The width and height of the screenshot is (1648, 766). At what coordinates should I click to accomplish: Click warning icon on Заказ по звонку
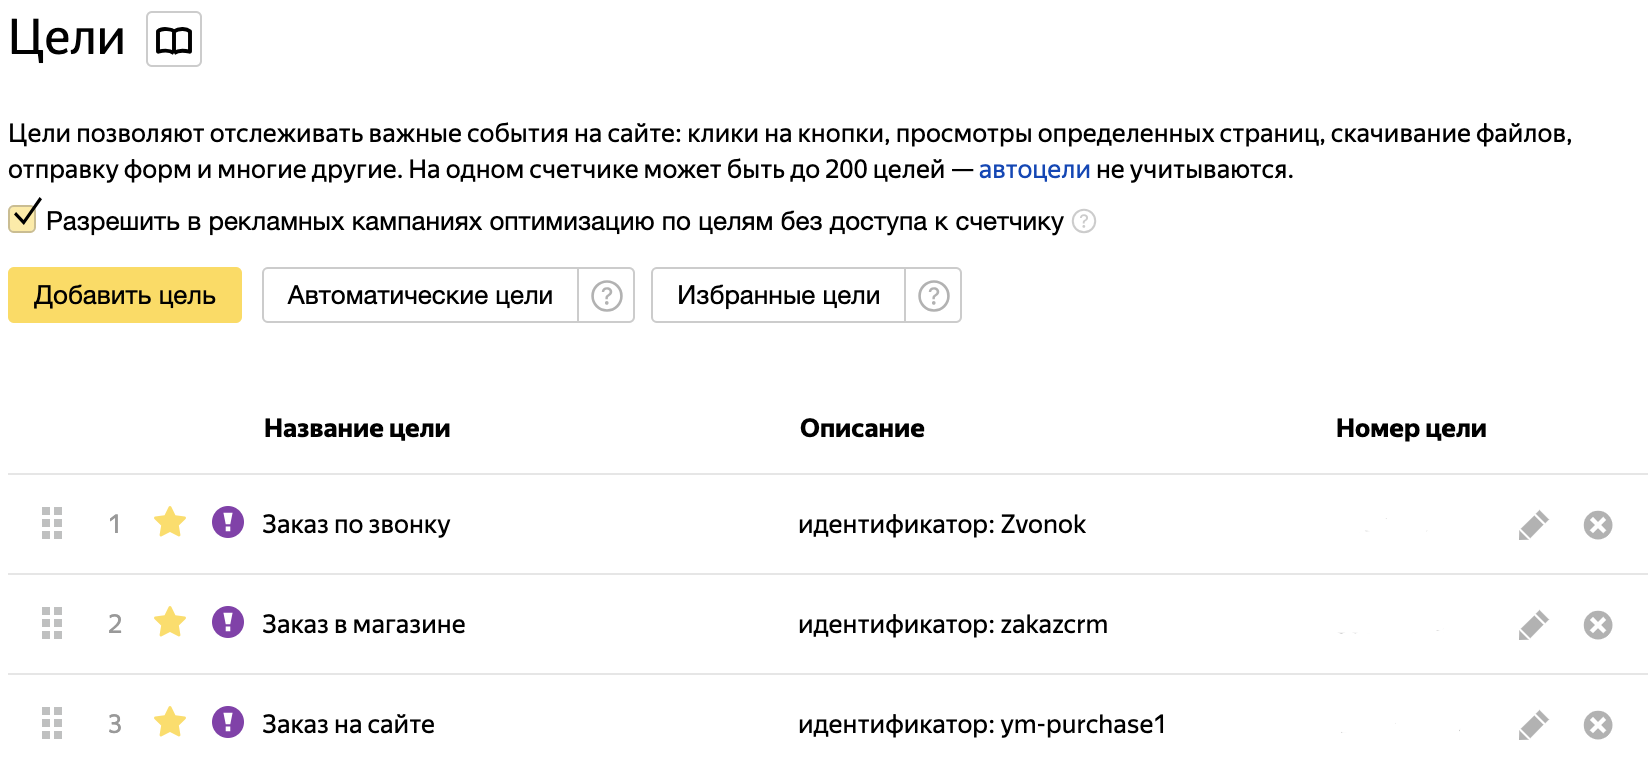coord(228,522)
